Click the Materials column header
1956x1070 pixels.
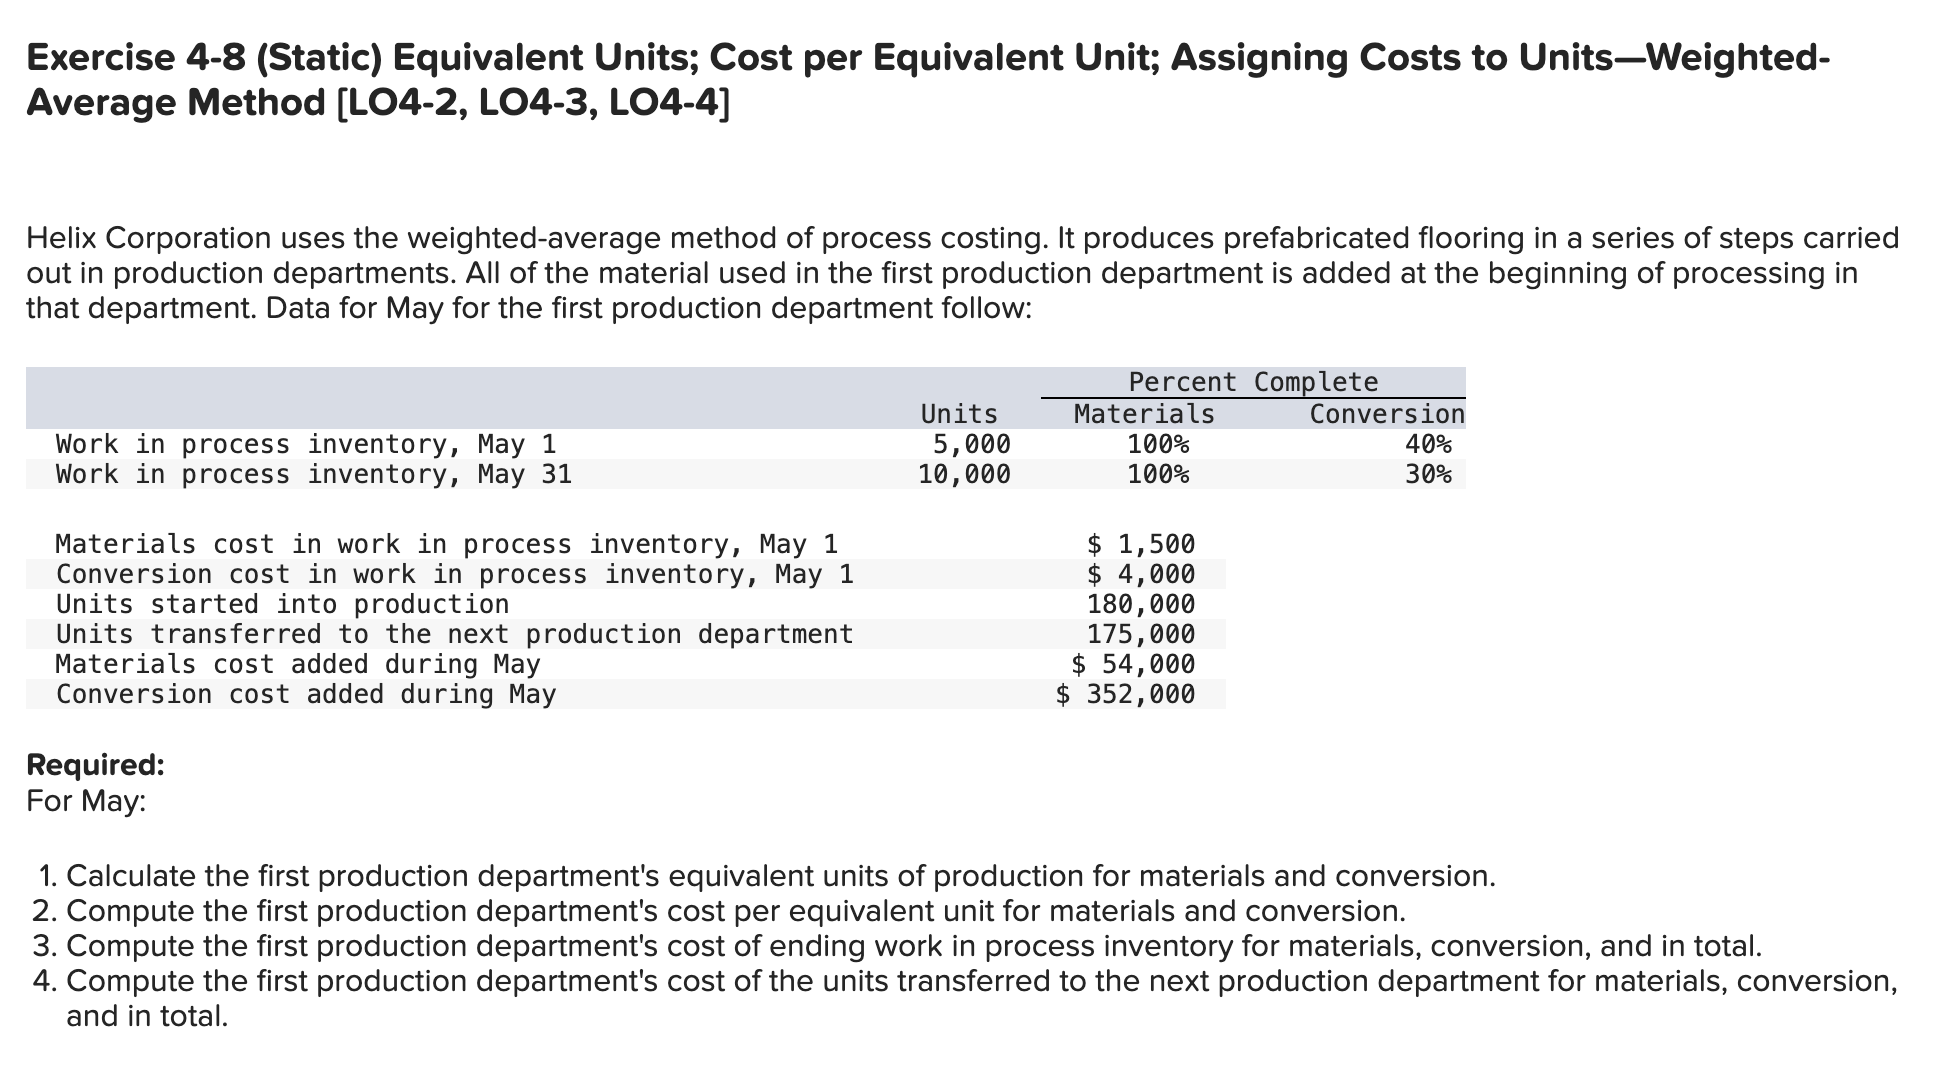point(1143,413)
